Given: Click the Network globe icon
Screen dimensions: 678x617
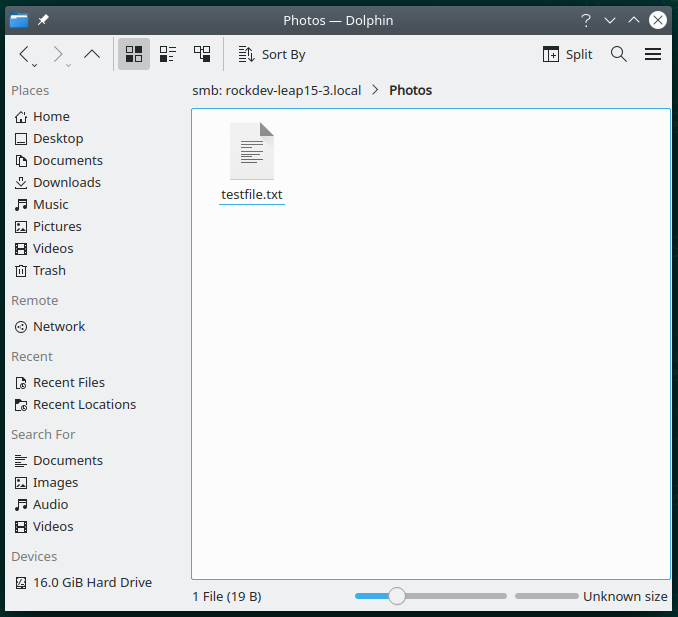Looking at the screenshot, I should click(x=21, y=327).
